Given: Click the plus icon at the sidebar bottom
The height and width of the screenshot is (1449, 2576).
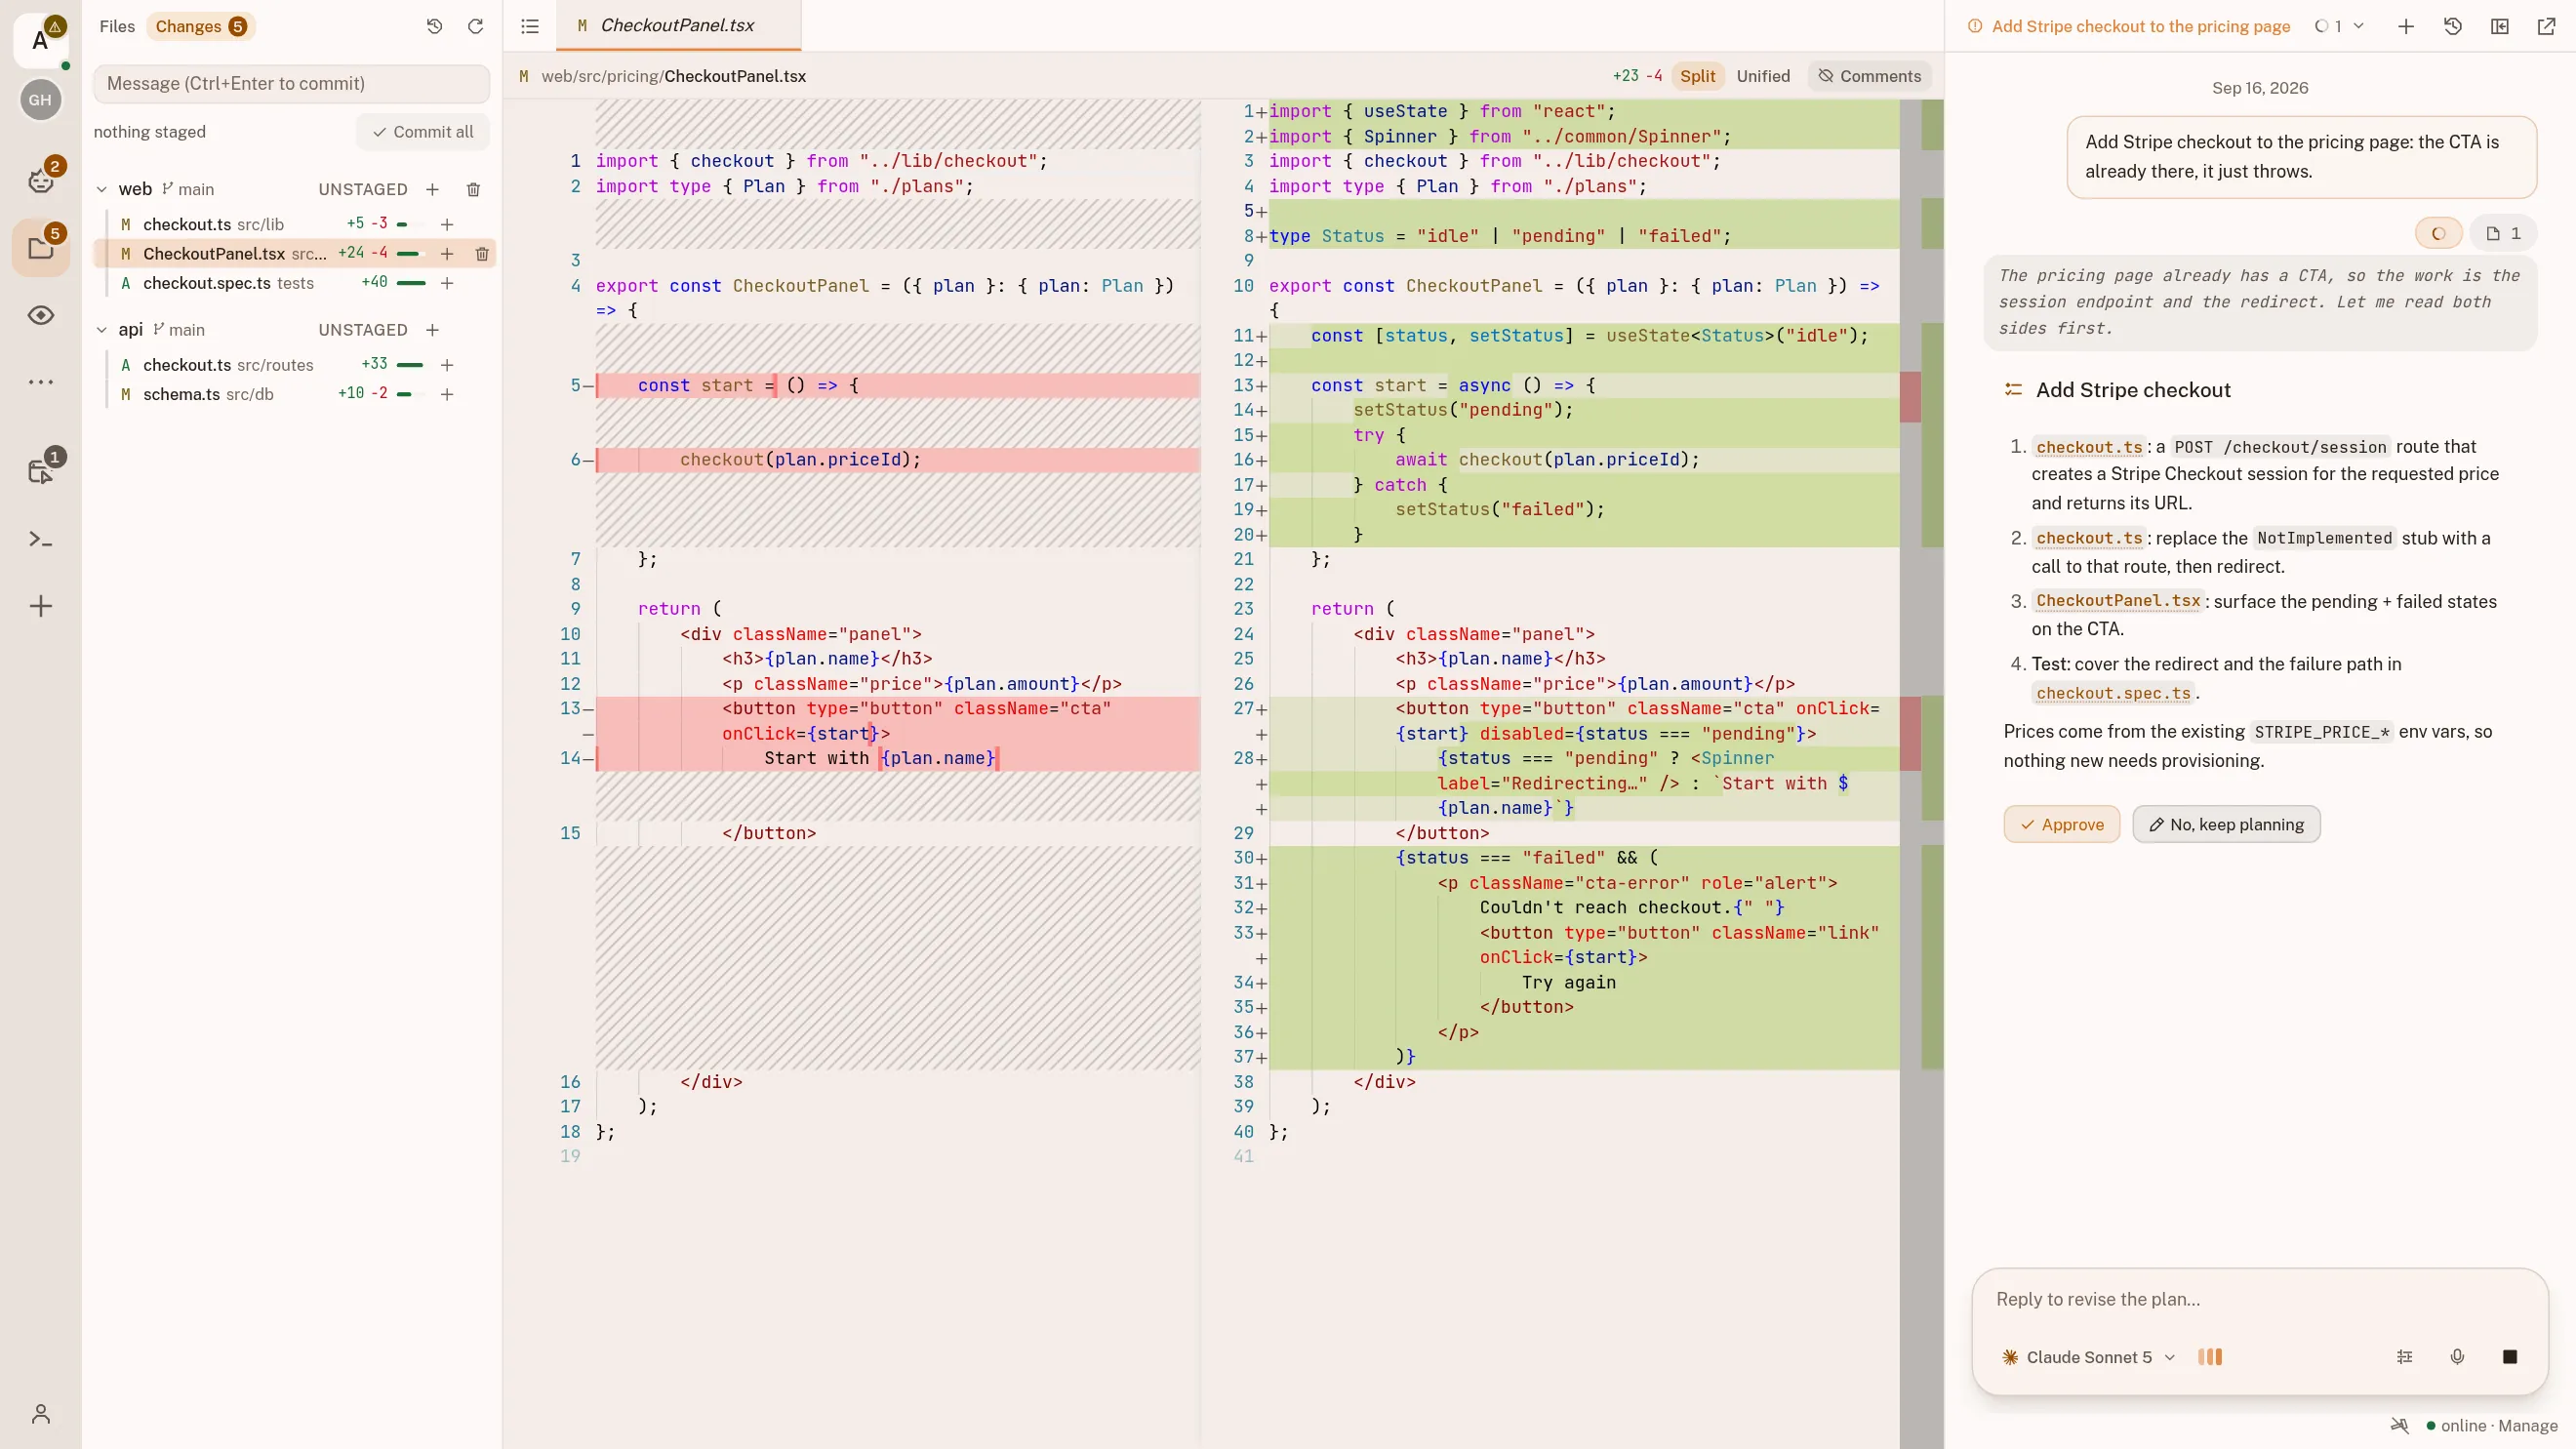Looking at the screenshot, I should 41,606.
